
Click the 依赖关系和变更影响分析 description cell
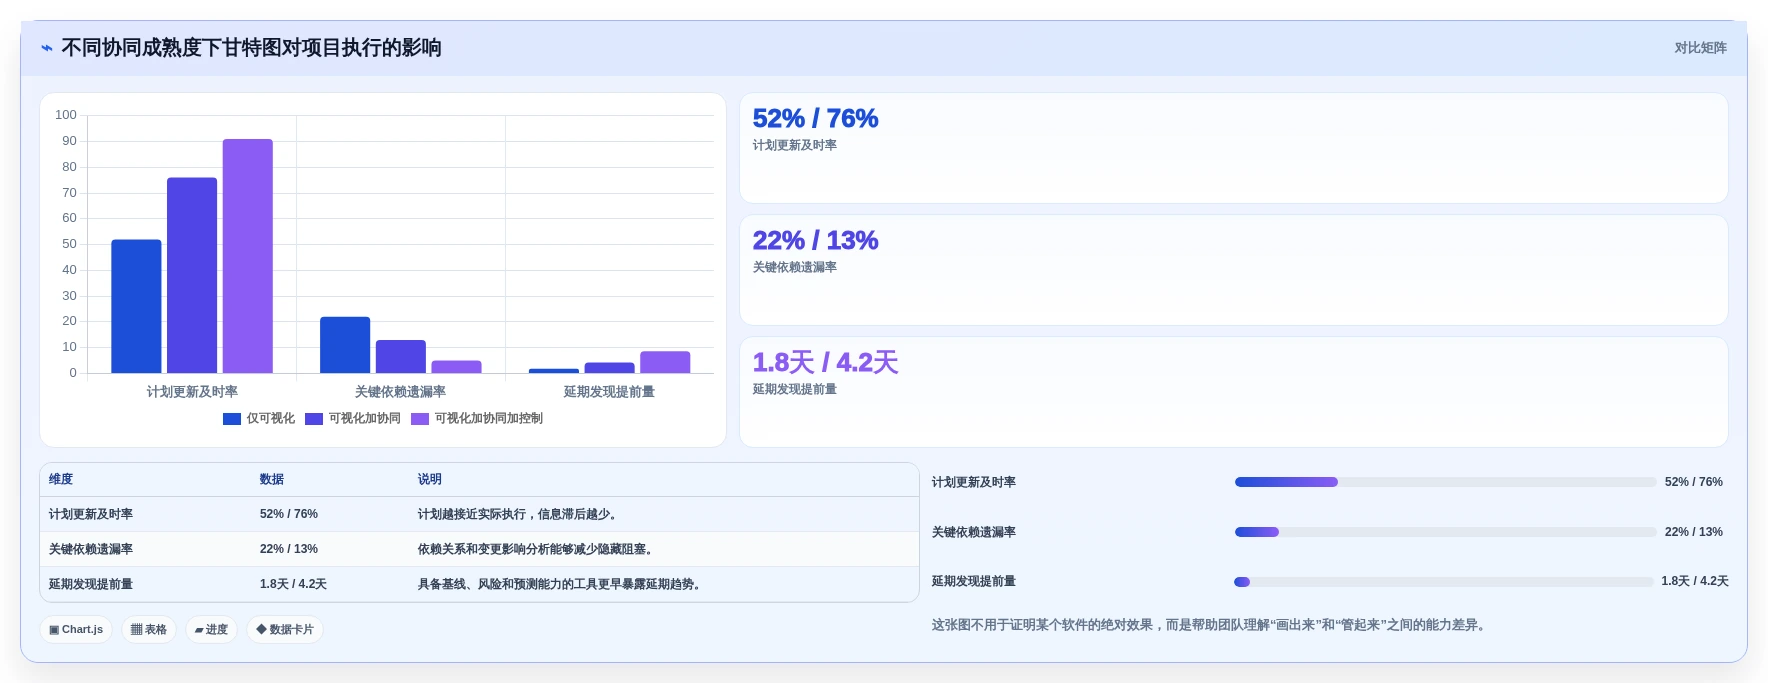(538, 550)
